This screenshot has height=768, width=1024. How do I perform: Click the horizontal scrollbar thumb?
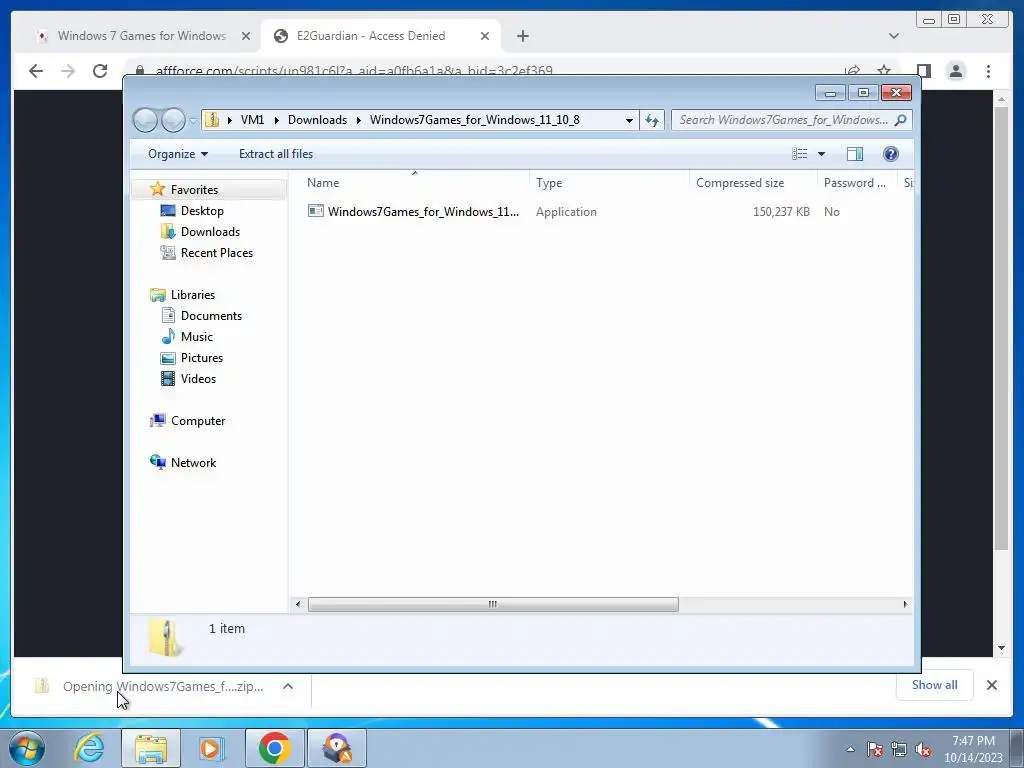(493, 605)
